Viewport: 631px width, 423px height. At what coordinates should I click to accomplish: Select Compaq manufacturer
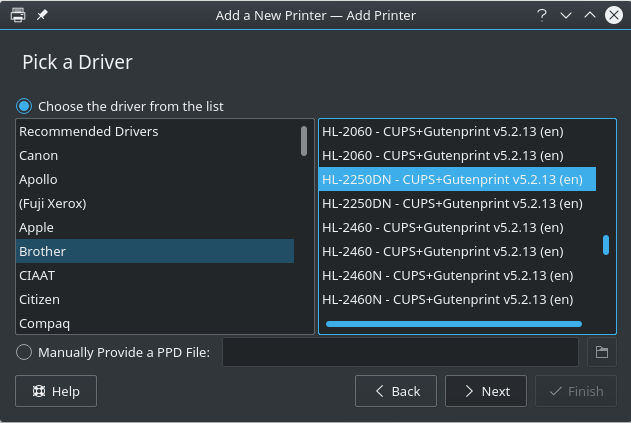(155, 323)
